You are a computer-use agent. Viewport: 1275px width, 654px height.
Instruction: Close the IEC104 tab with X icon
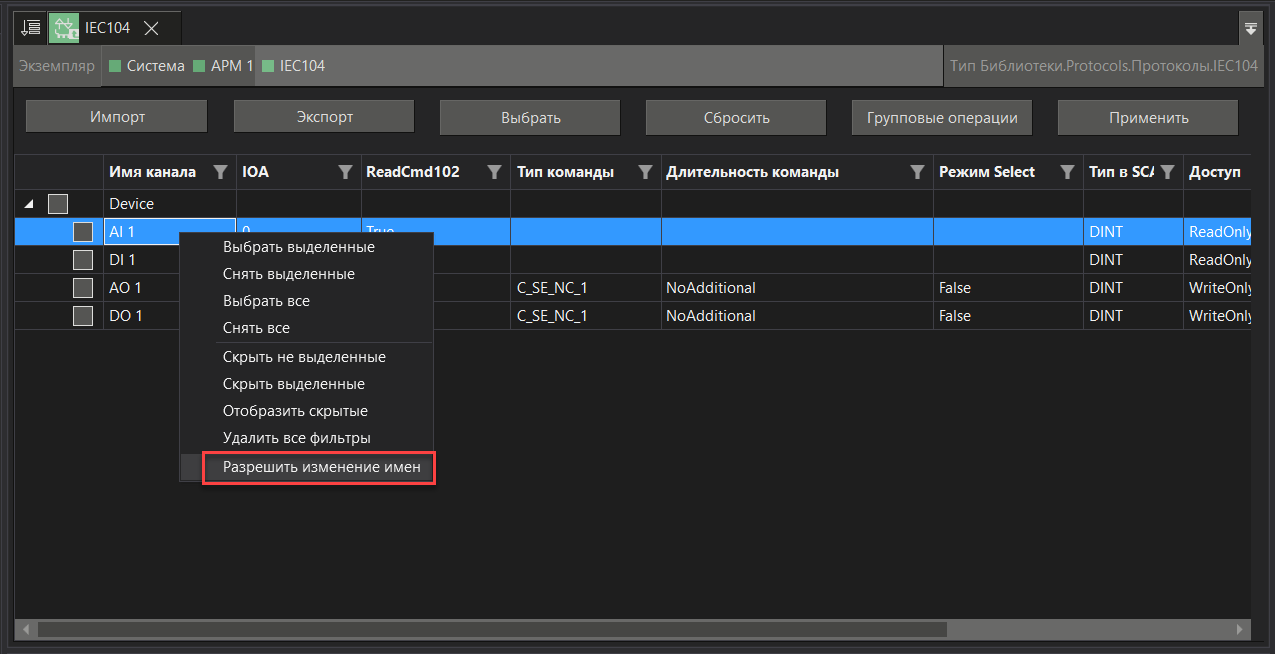coord(152,28)
